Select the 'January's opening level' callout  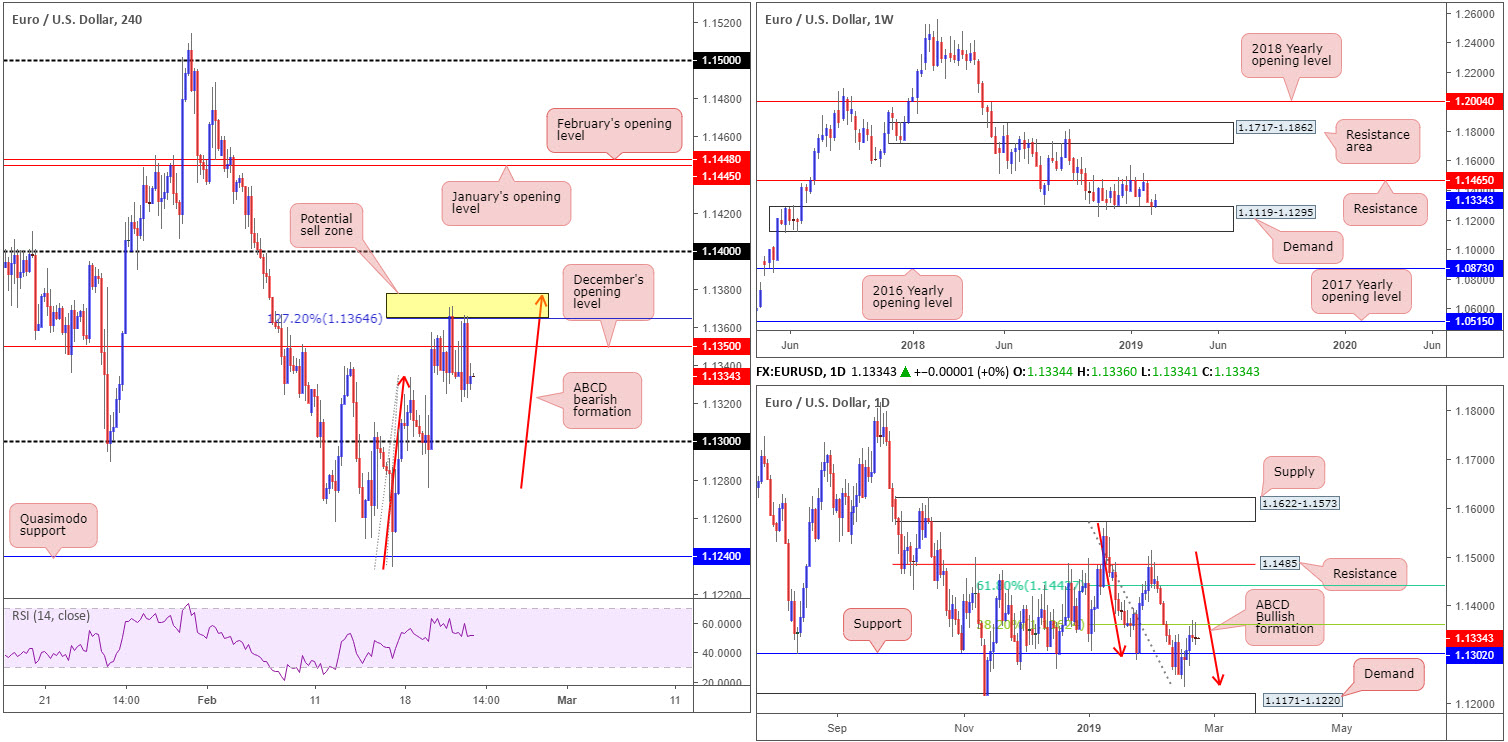click(x=506, y=201)
